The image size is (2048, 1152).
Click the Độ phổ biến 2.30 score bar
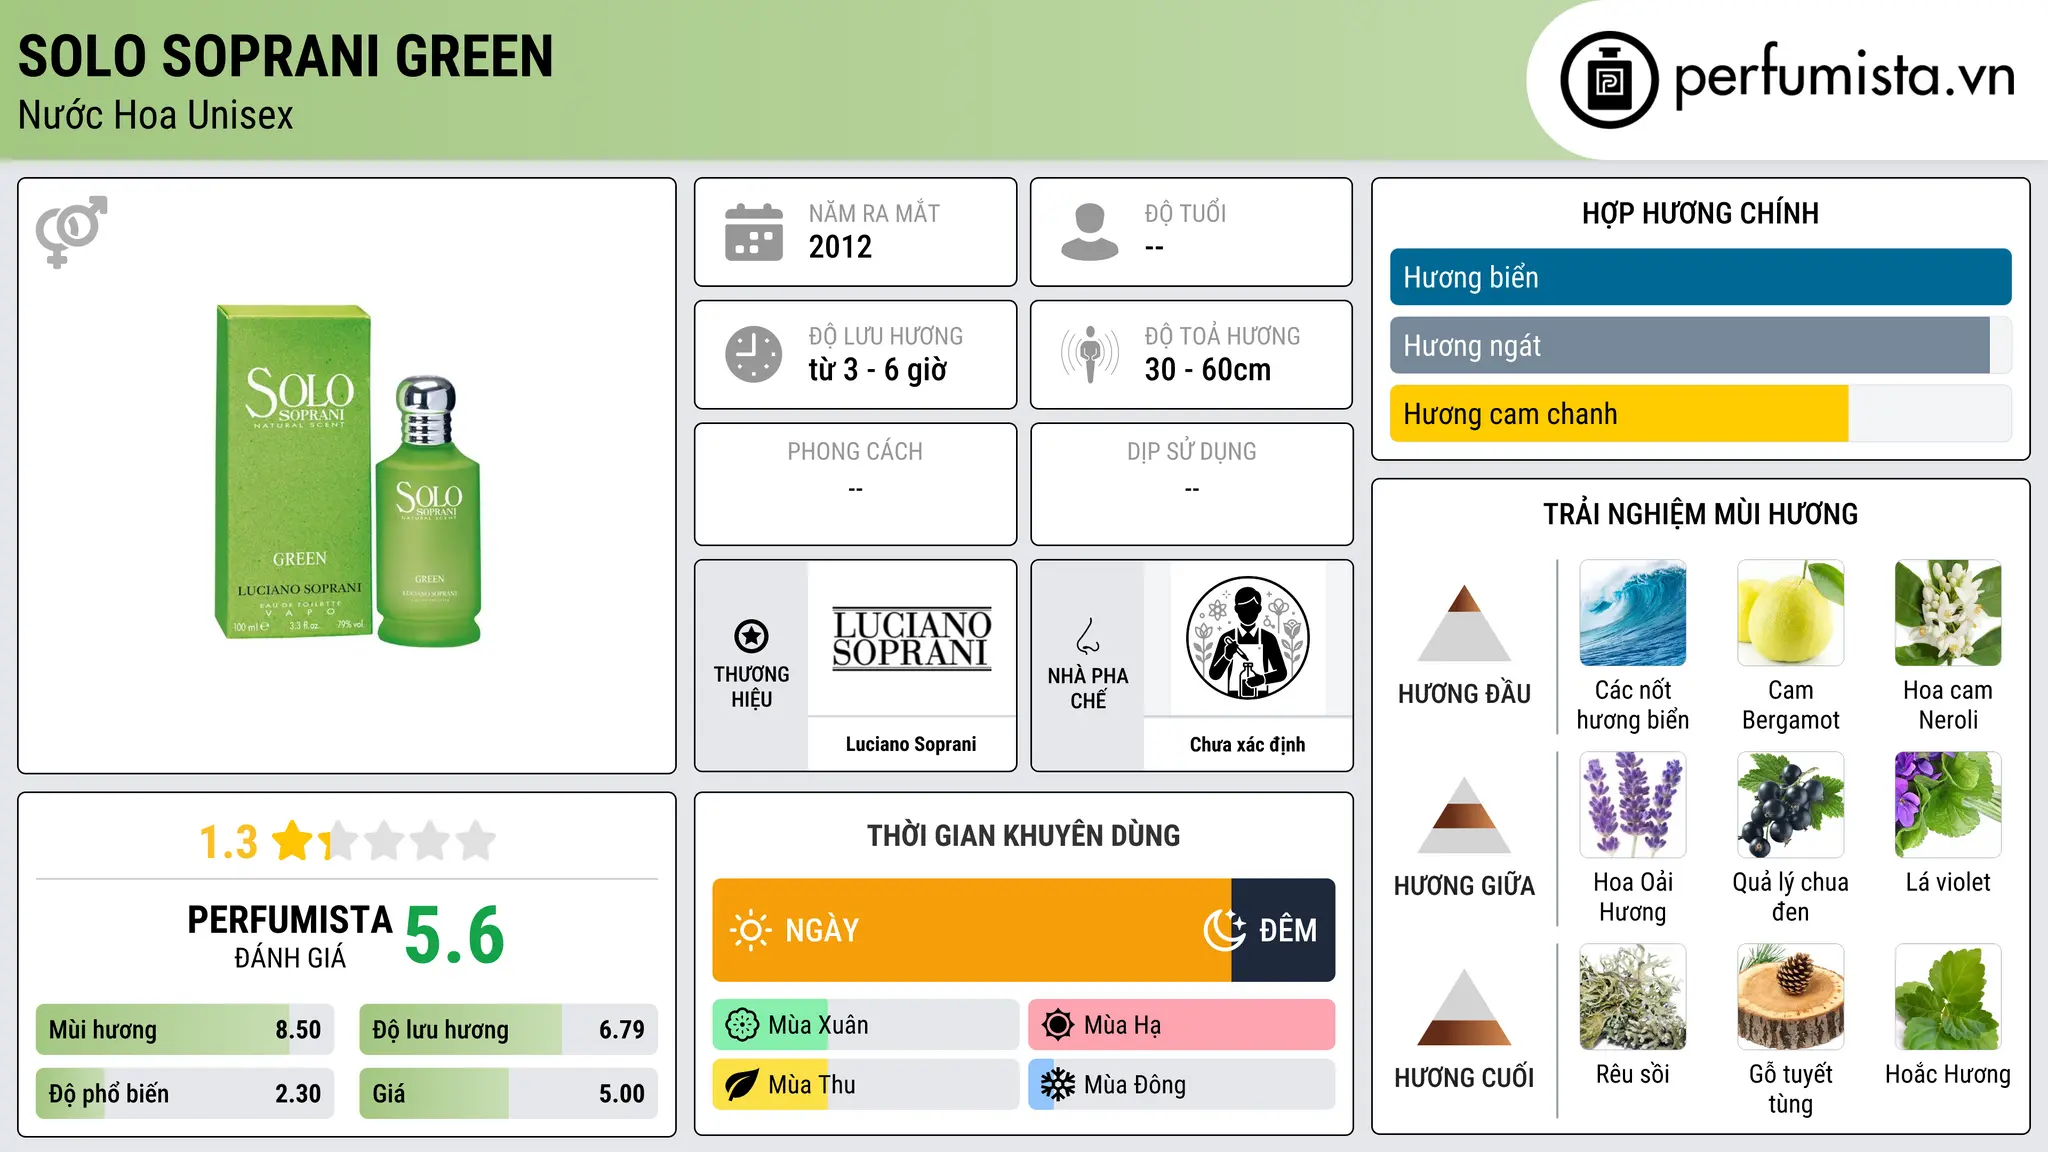[x=185, y=1093]
